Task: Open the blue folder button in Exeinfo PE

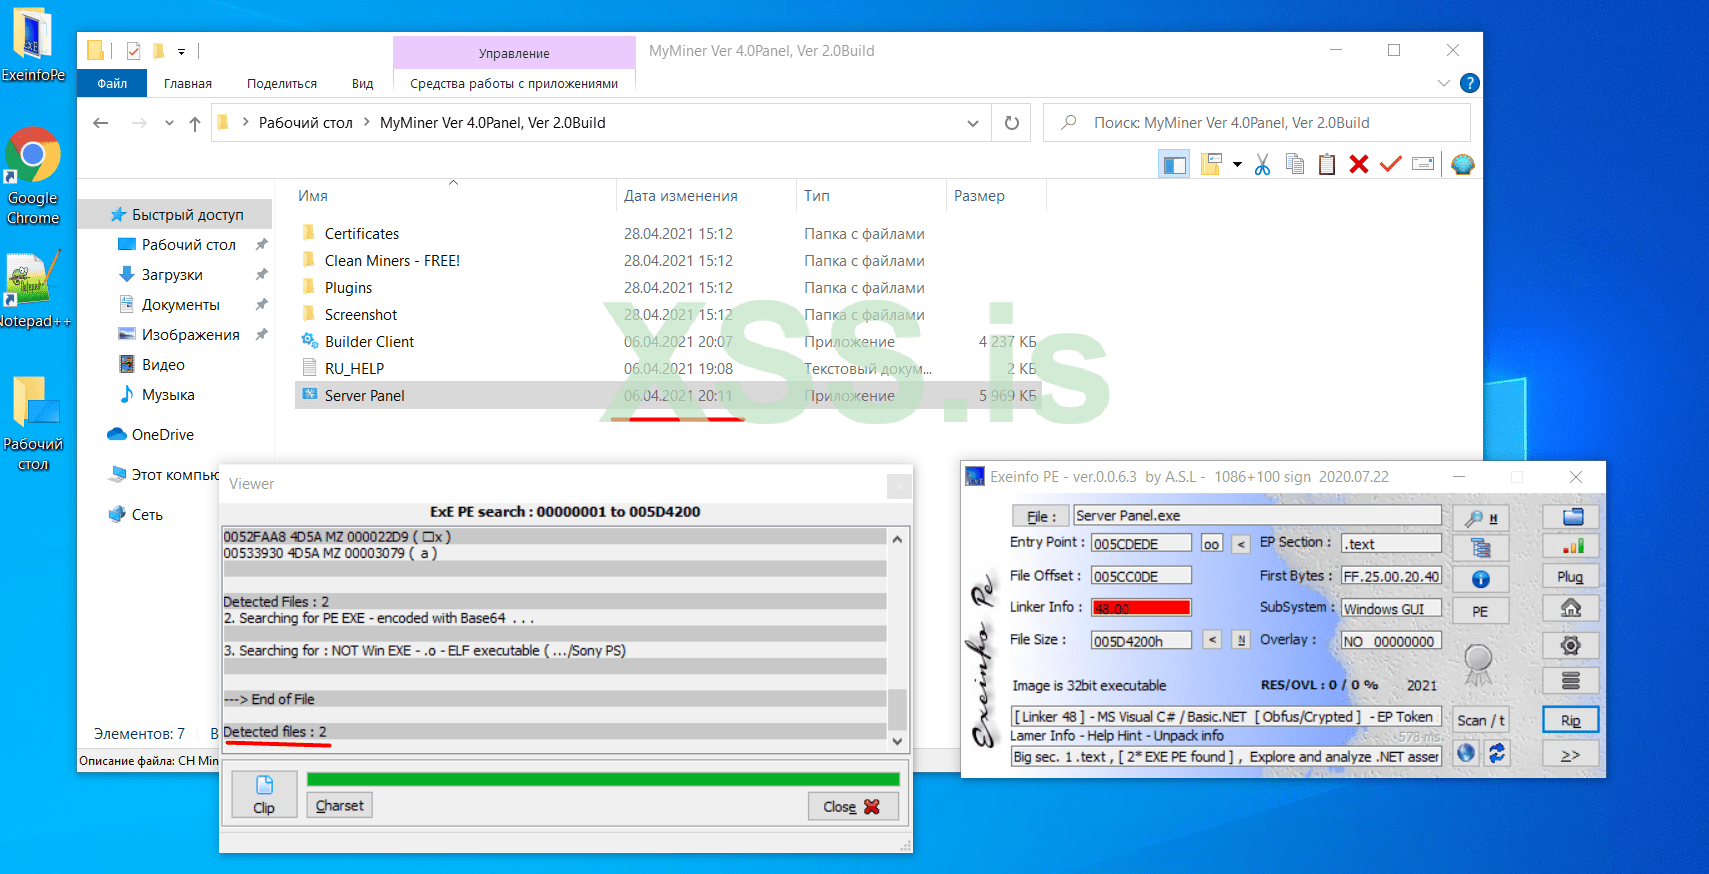Action: coord(1571,517)
